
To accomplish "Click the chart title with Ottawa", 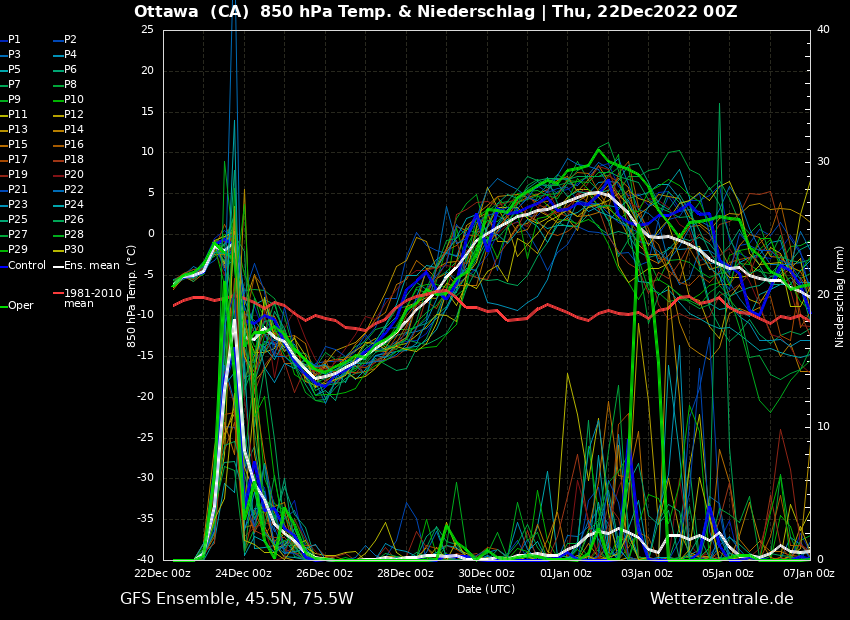I will point(435,12).
